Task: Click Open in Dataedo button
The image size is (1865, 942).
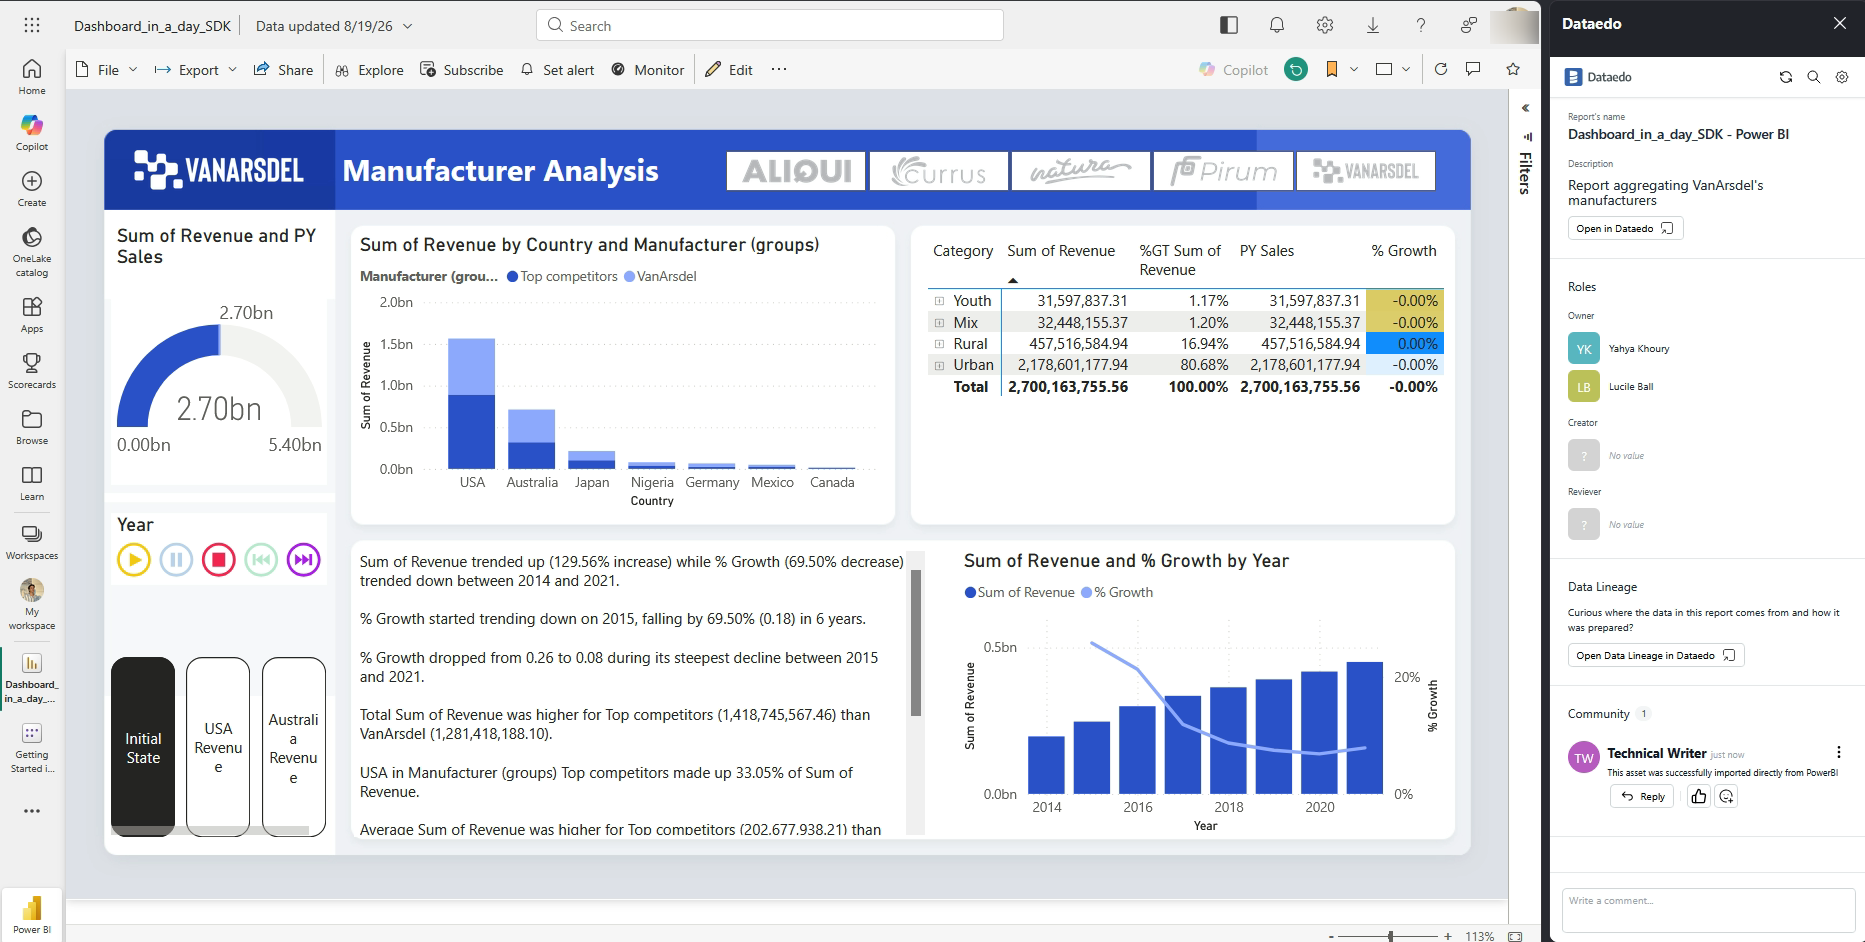Action: (x=1625, y=228)
